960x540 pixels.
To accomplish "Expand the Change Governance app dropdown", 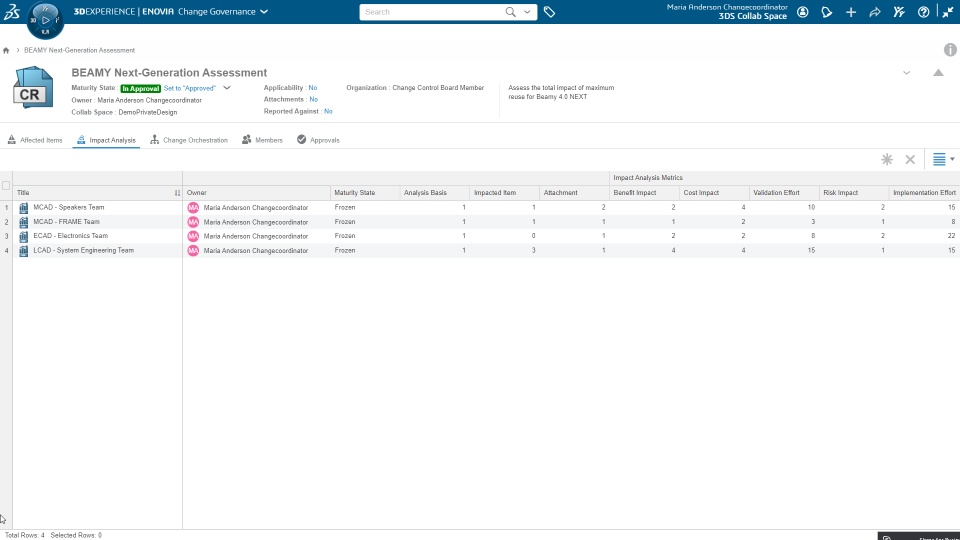I will (264, 12).
